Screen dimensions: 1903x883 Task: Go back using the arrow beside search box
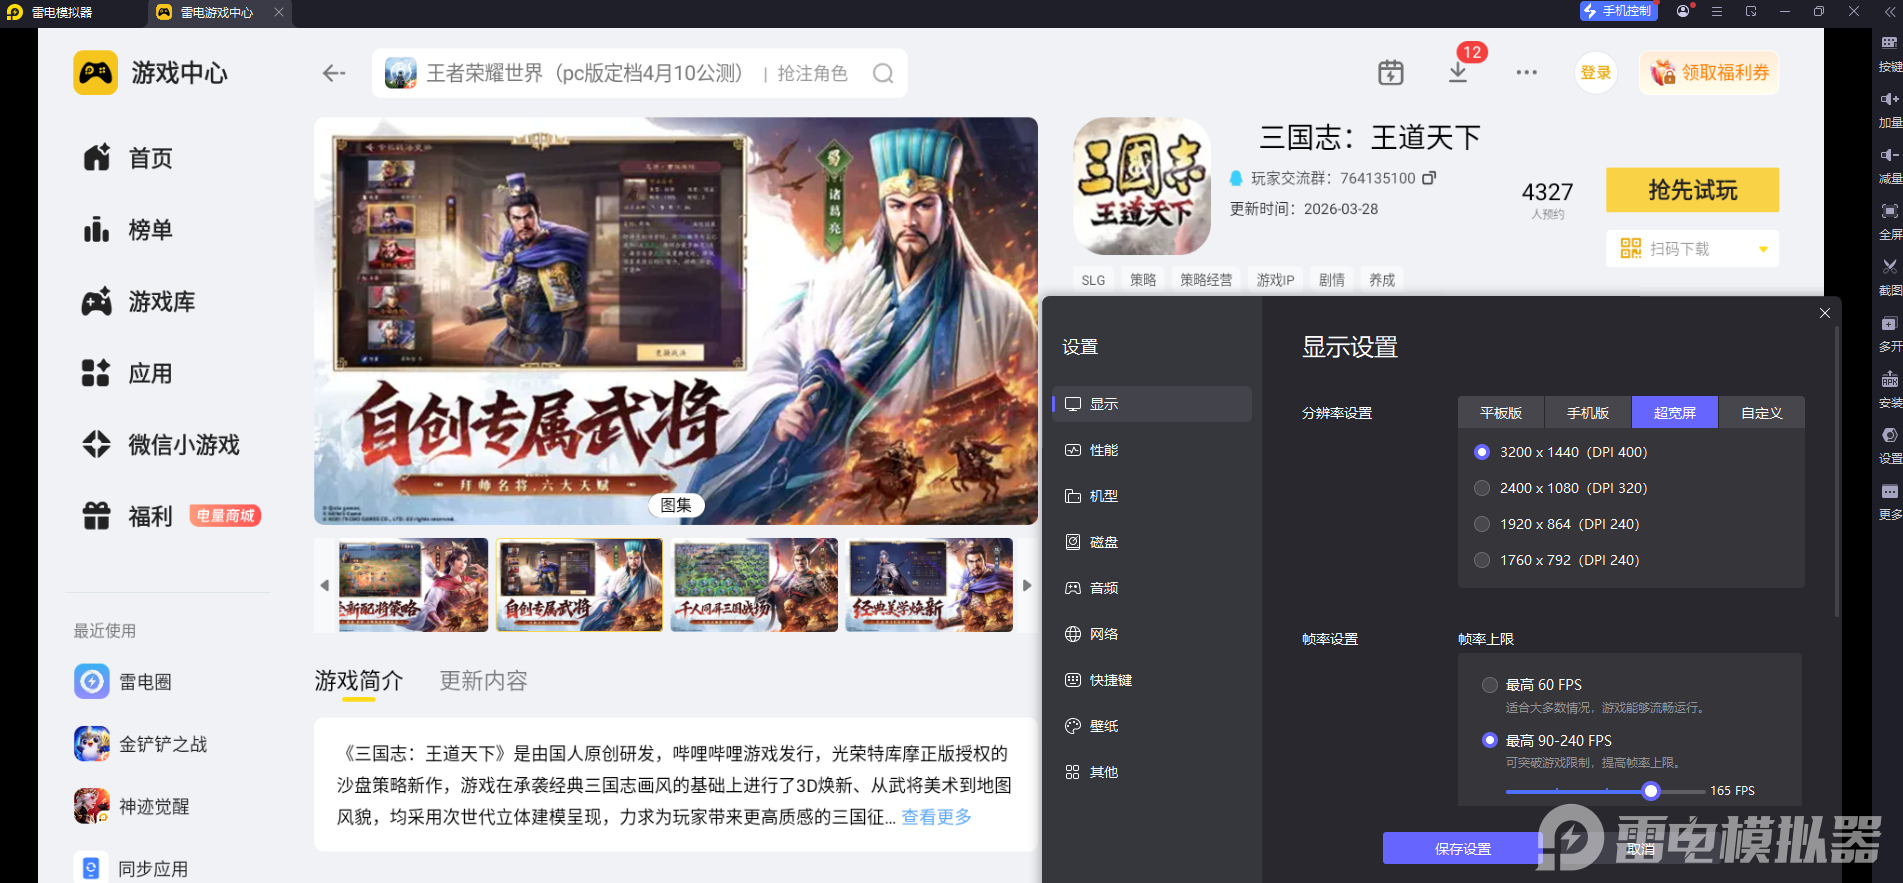[x=334, y=73]
